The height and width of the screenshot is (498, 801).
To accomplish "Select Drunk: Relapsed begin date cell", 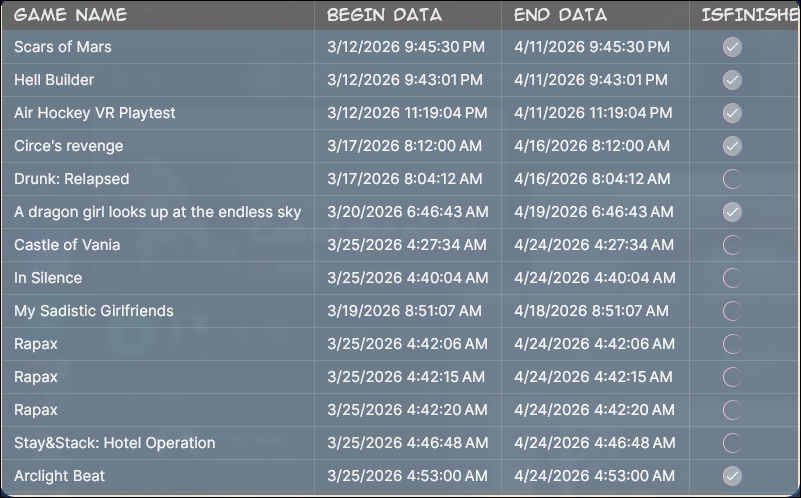I will pyautogui.click(x=404, y=179).
